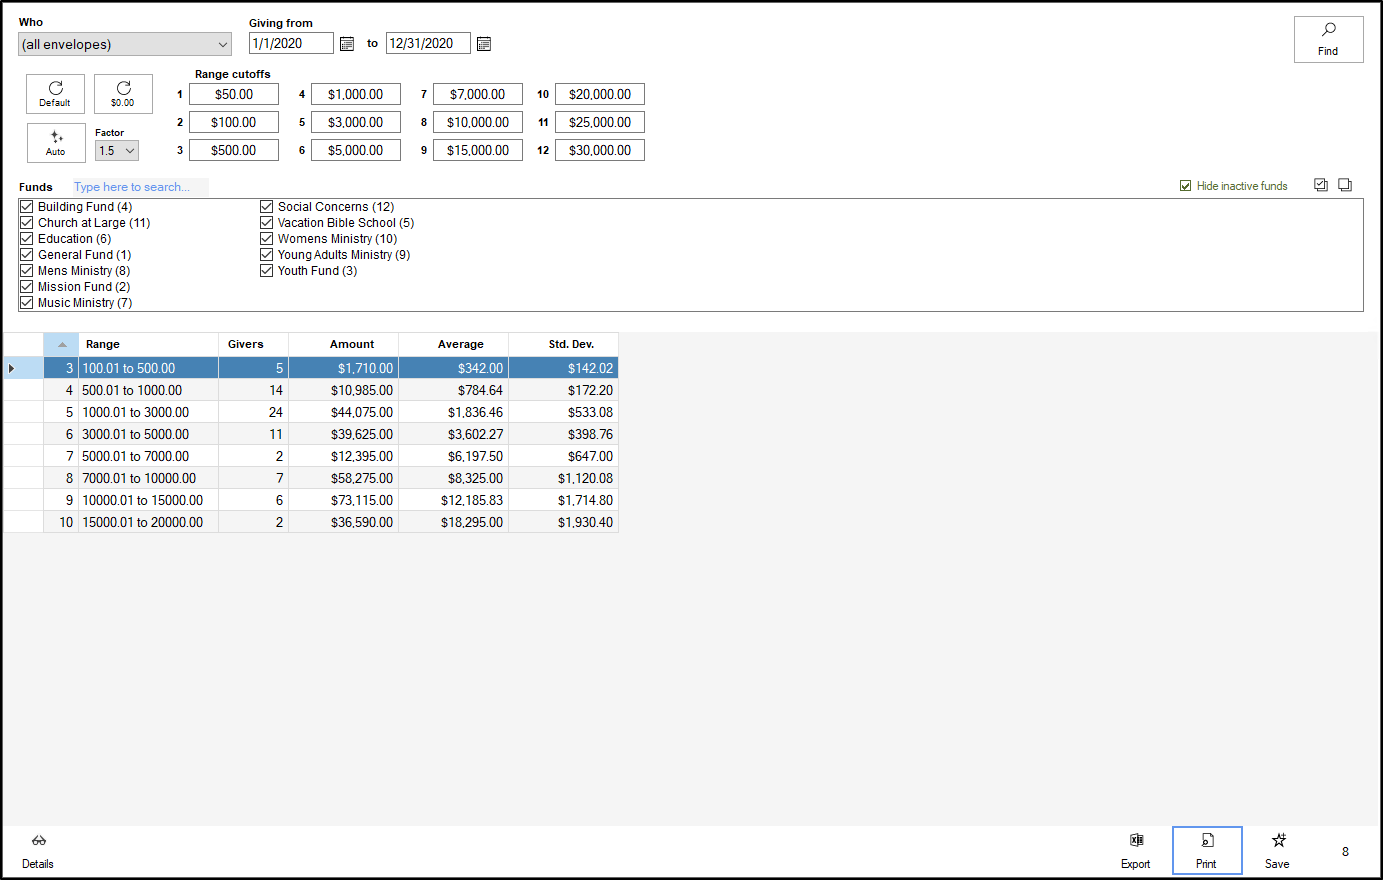Viewport: 1383px width, 880px height.
Task: Click the Giving from date field 1/1/2020
Action: pyautogui.click(x=291, y=43)
